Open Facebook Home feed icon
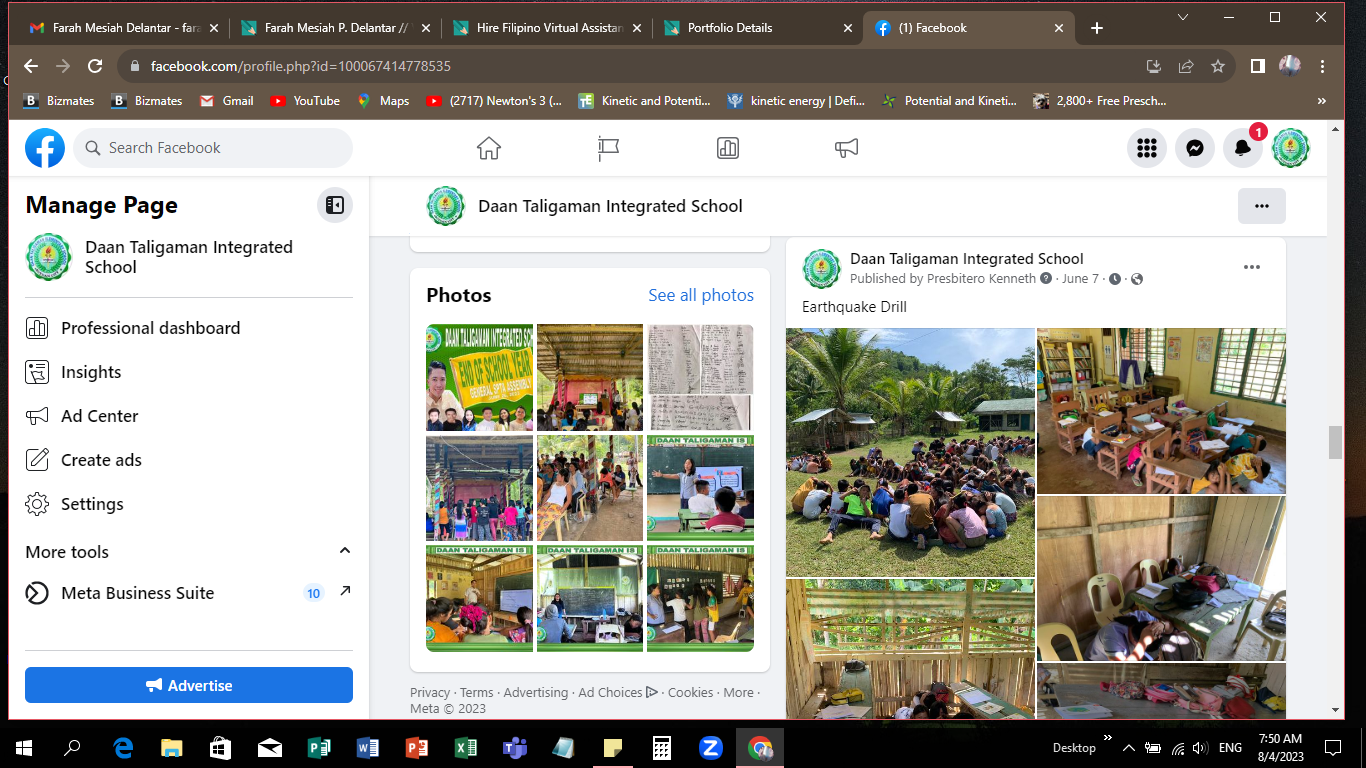The height and width of the screenshot is (768, 1366). pyautogui.click(x=489, y=148)
